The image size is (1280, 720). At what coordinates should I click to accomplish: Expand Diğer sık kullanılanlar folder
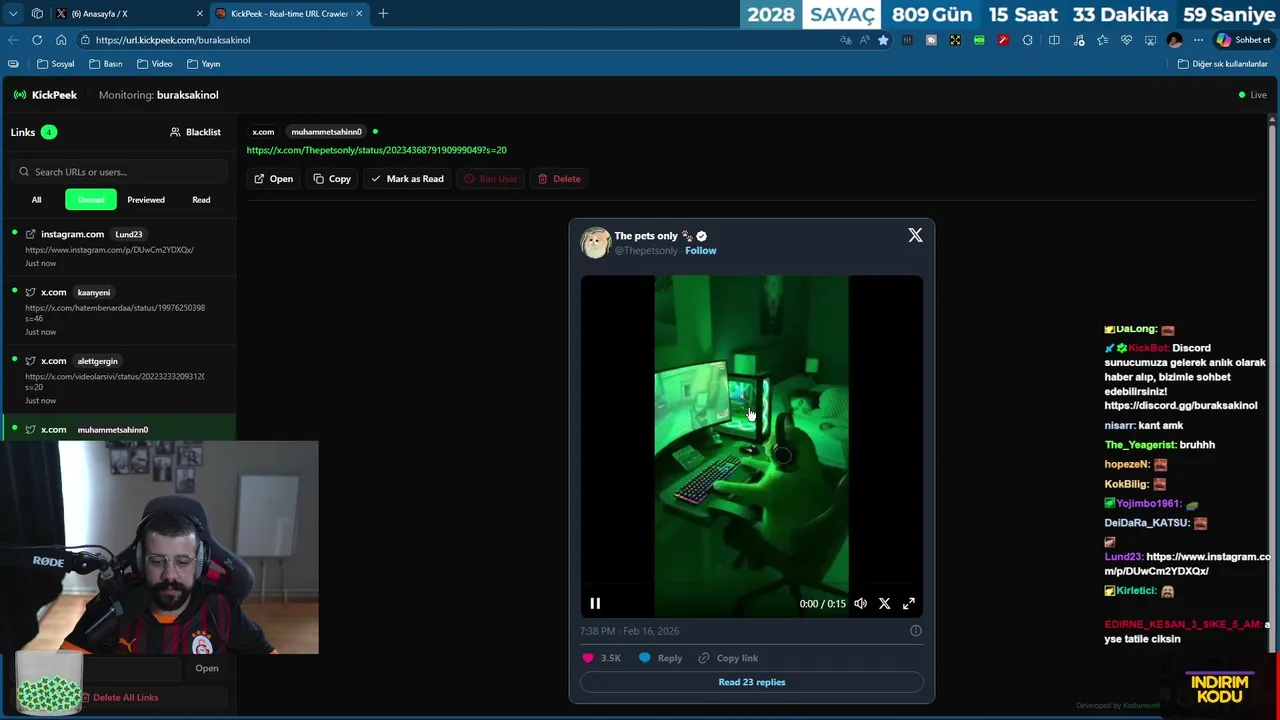tap(1222, 64)
